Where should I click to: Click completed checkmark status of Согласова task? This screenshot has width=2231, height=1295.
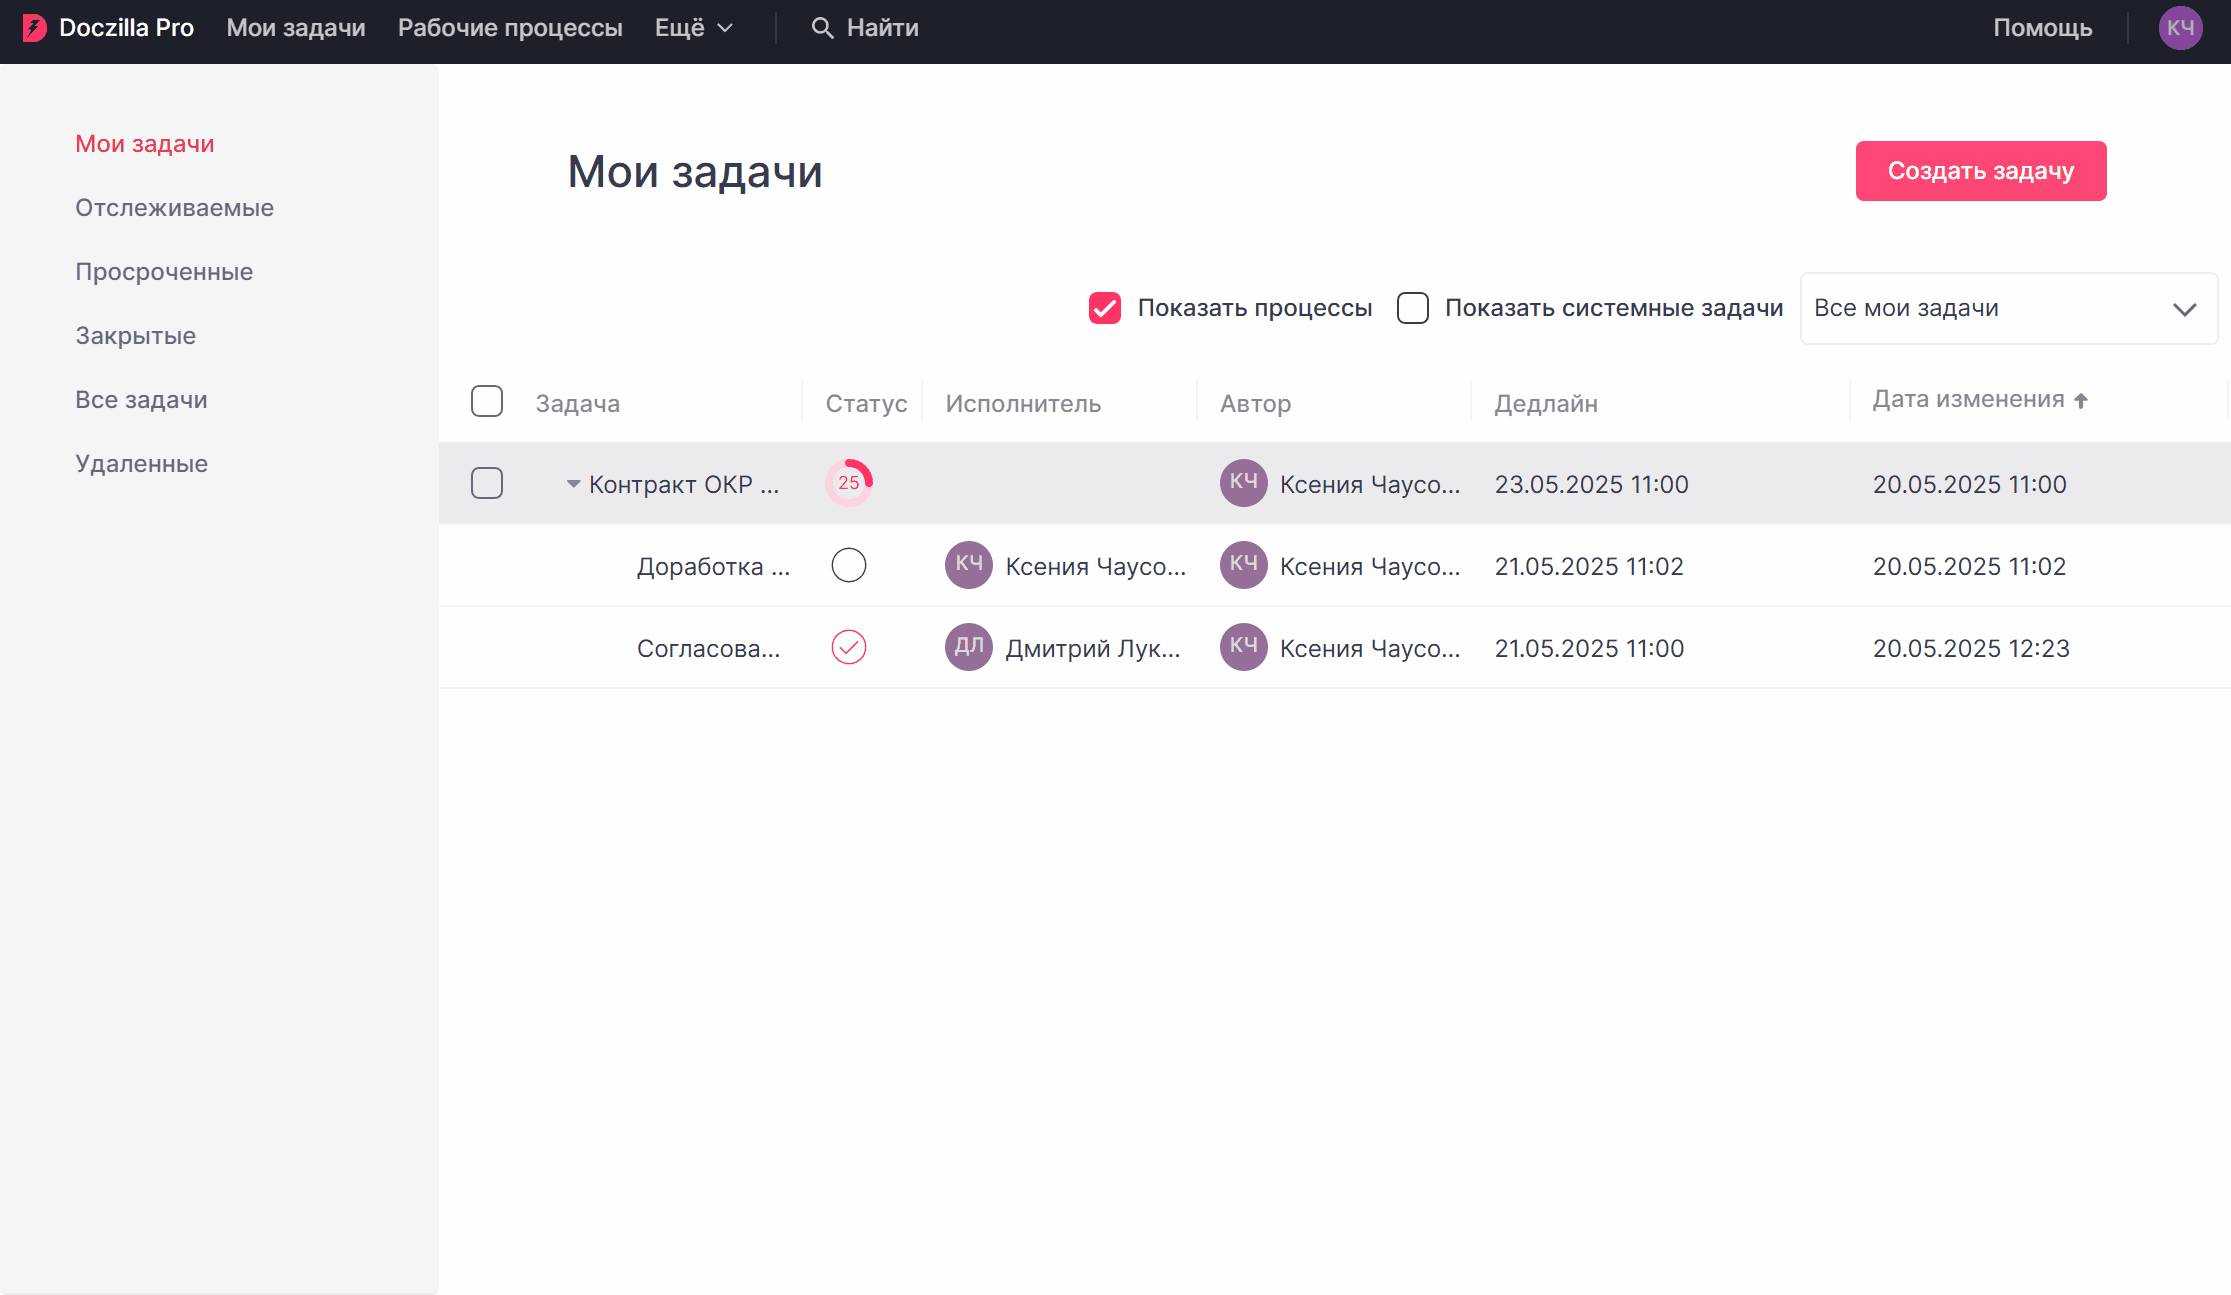coord(849,647)
